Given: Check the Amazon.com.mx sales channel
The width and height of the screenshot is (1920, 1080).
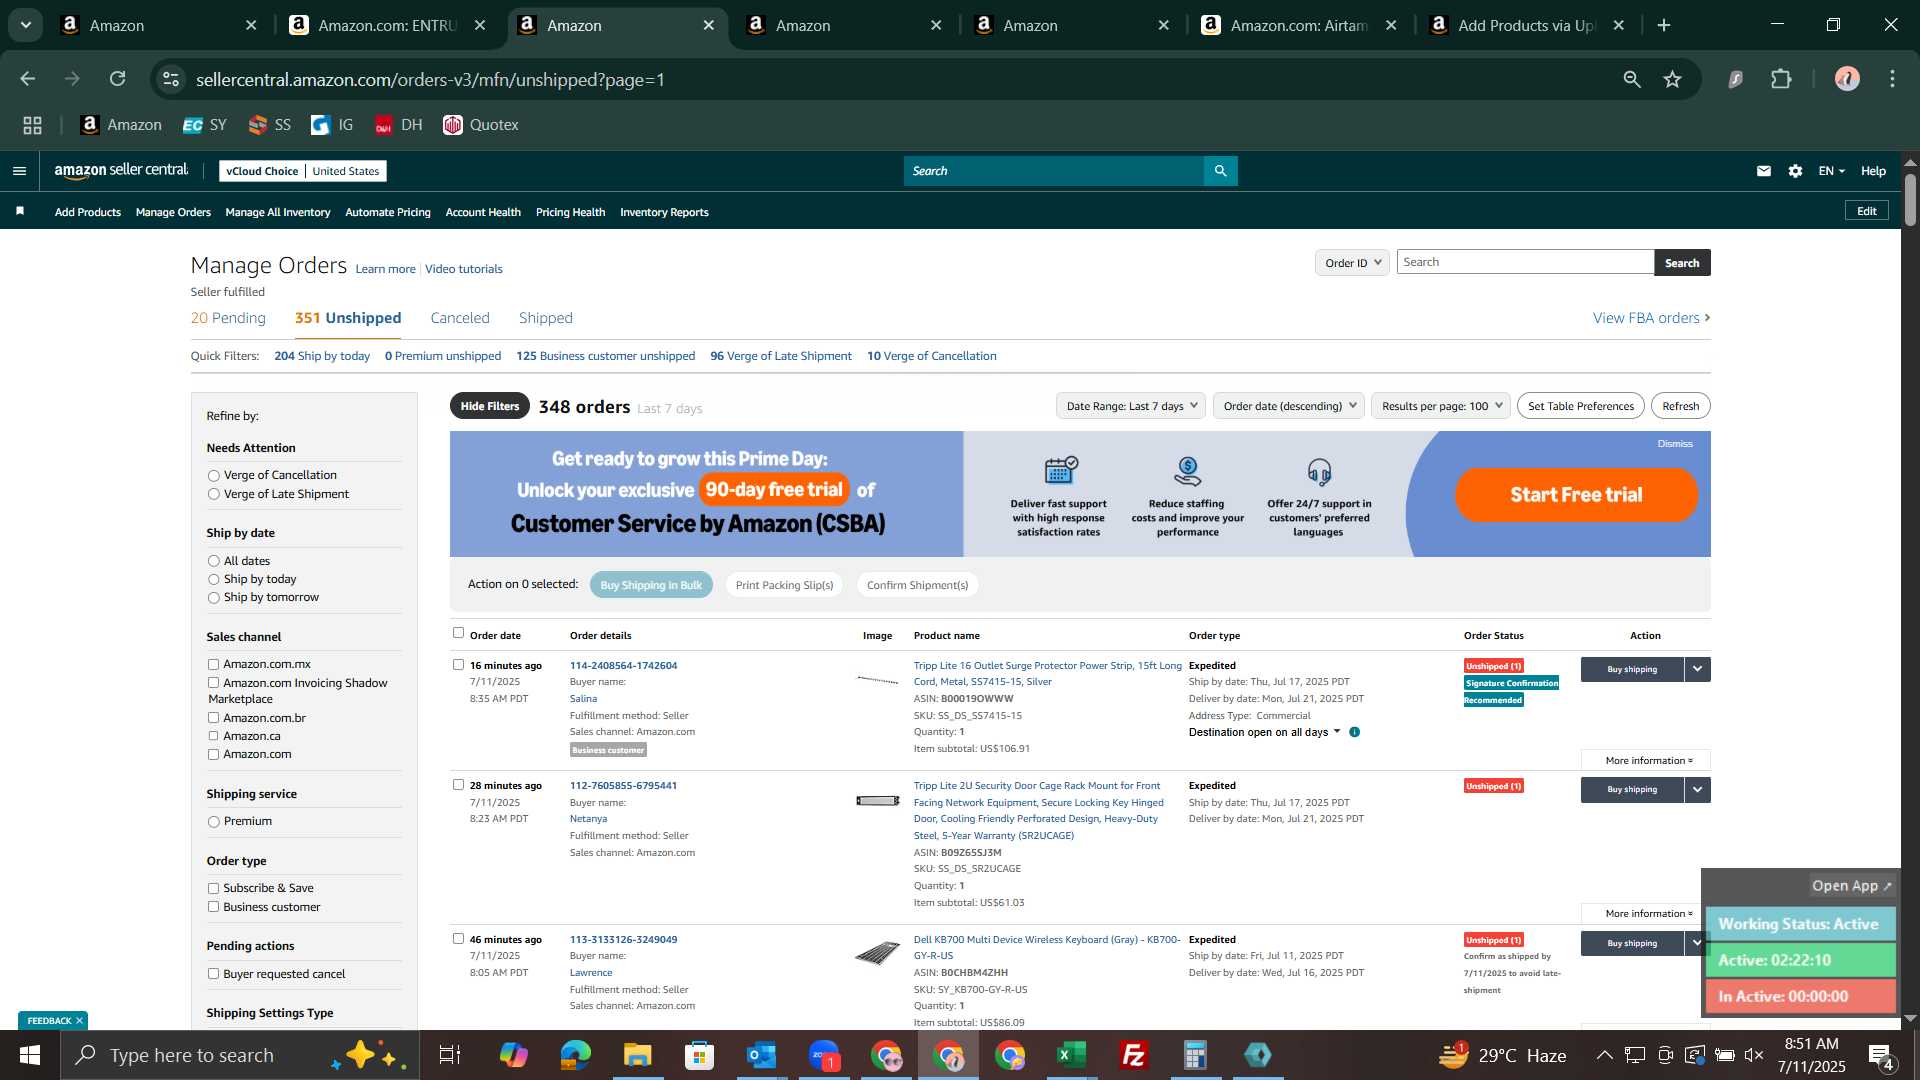Looking at the screenshot, I should click(213, 664).
